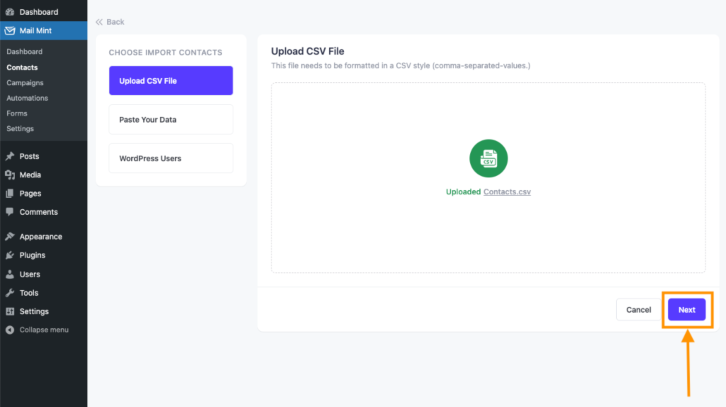Select WordPress Users import option
This screenshot has height=407, width=726.
pyautogui.click(x=171, y=158)
